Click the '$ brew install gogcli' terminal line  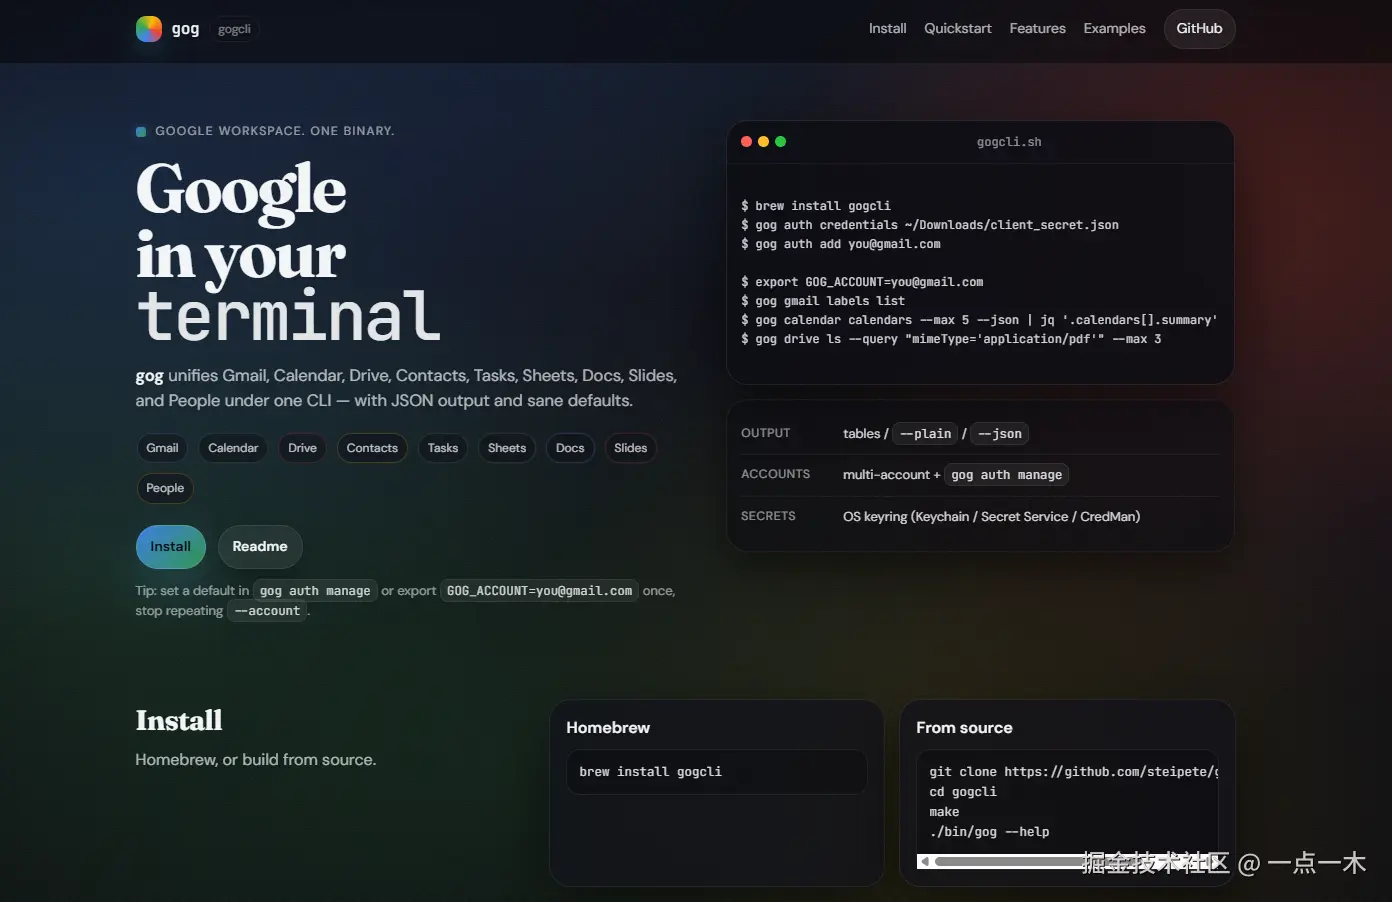(x=816, y=206)
